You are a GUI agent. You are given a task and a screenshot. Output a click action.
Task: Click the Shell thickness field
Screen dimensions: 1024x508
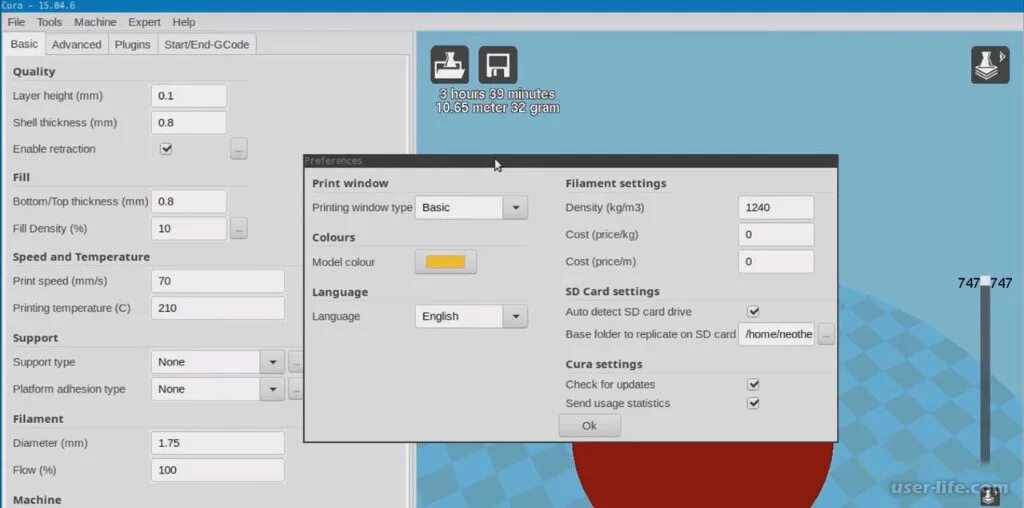tap(189, 123)
